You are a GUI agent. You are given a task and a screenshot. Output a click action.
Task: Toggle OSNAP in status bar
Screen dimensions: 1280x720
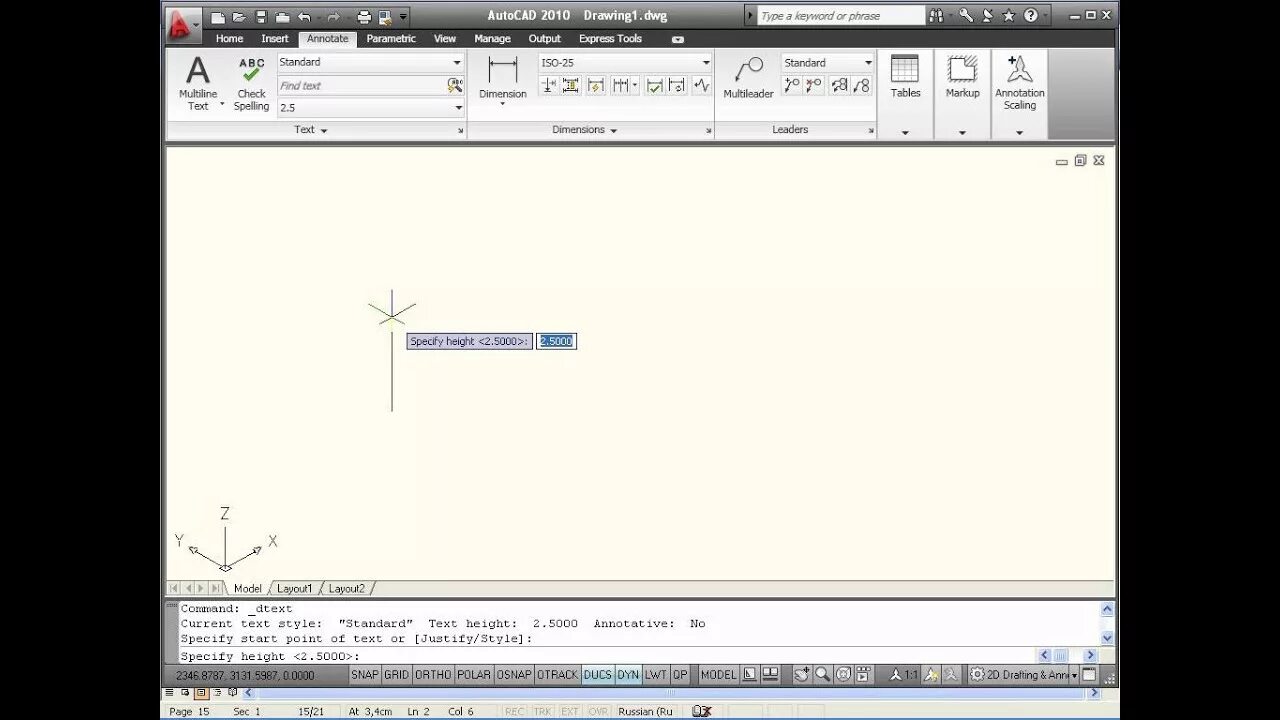(514, 675)
